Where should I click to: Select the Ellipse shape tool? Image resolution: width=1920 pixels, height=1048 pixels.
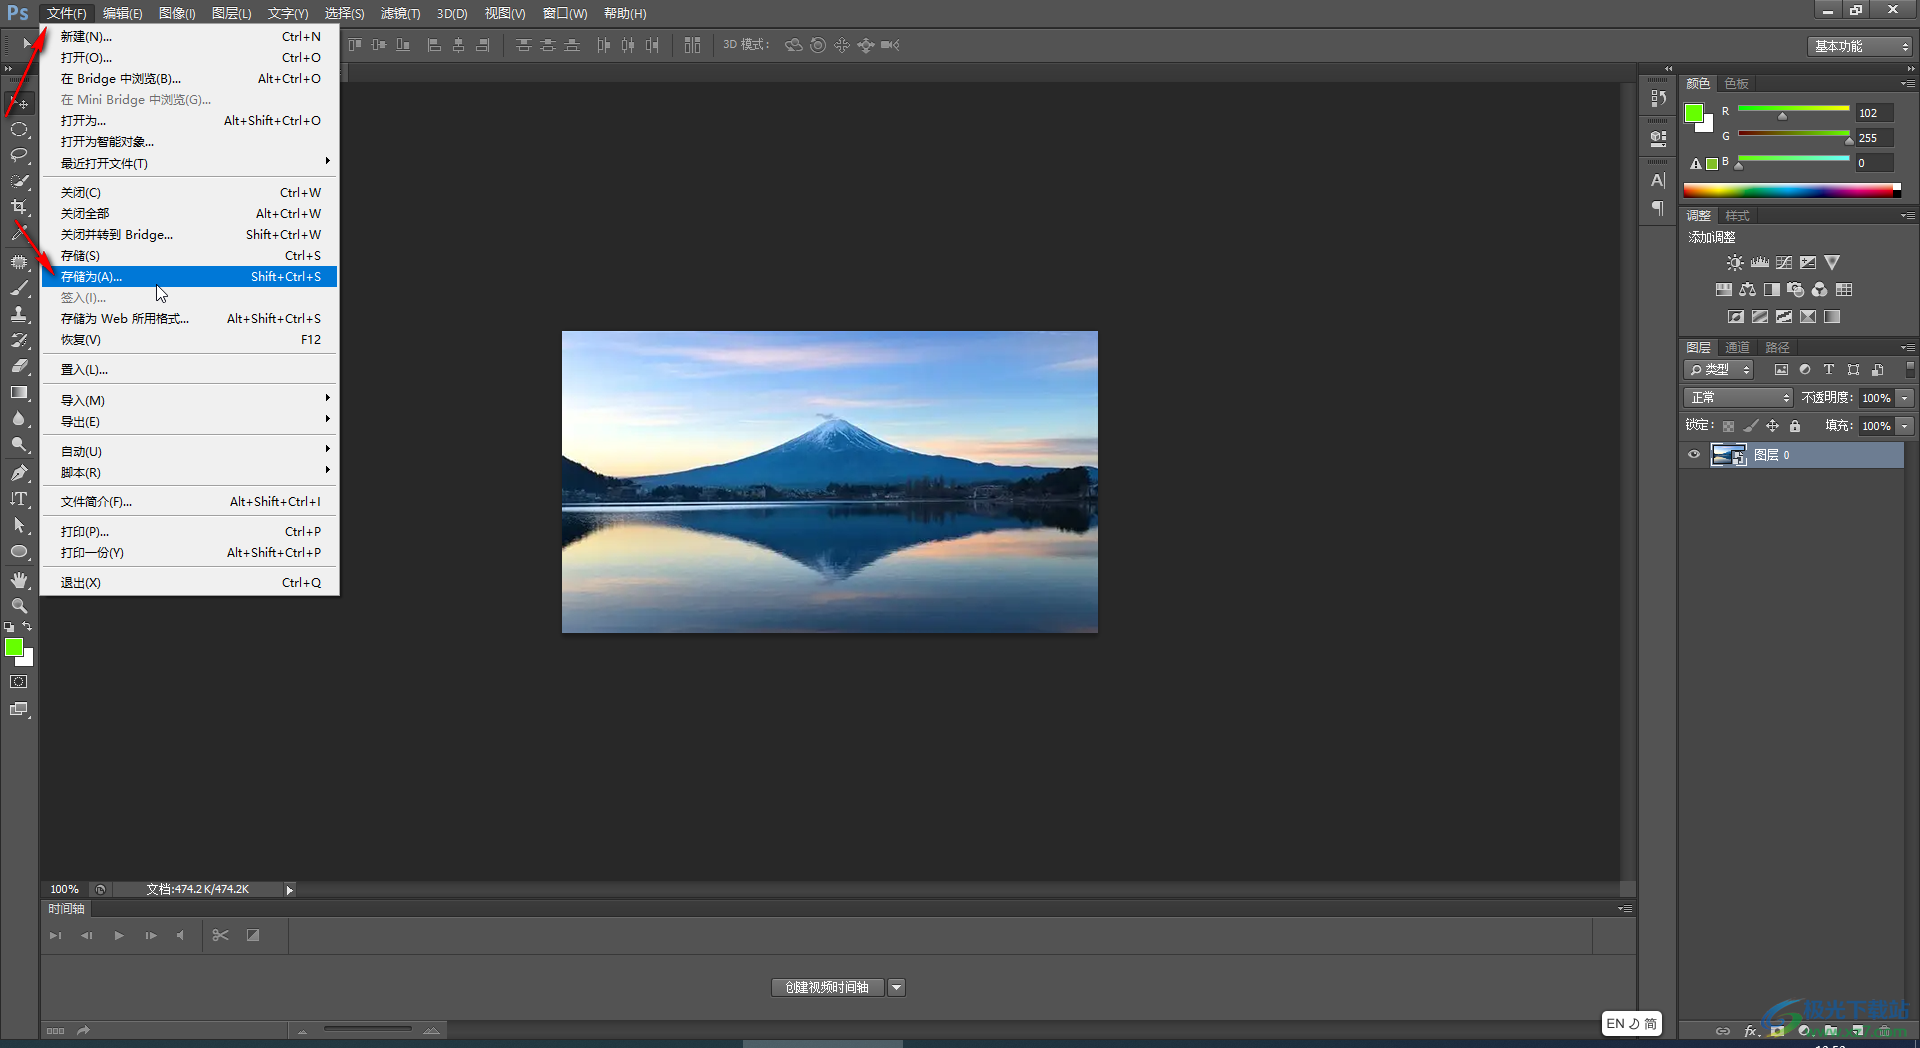[19, 551]
